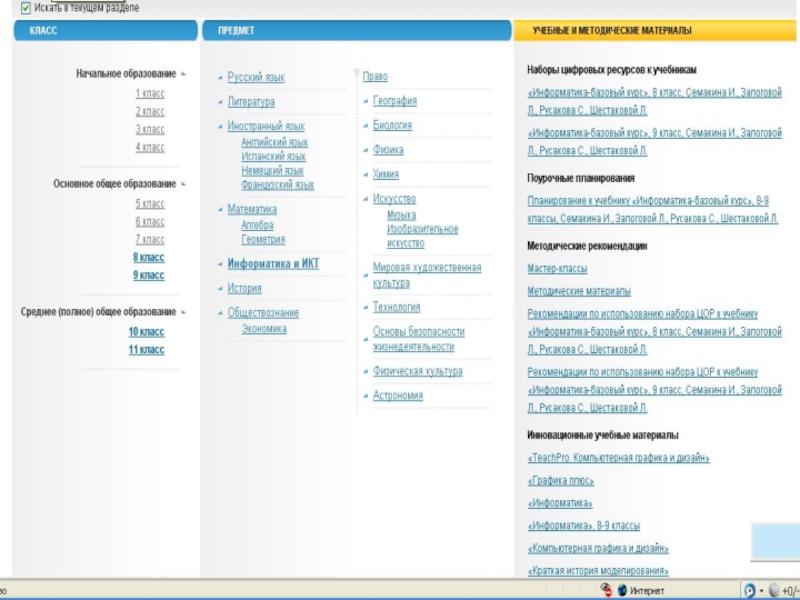Screen dimensions: 800x600
Task: Open the 8 класс link
Action: click(x=149, y=257)
